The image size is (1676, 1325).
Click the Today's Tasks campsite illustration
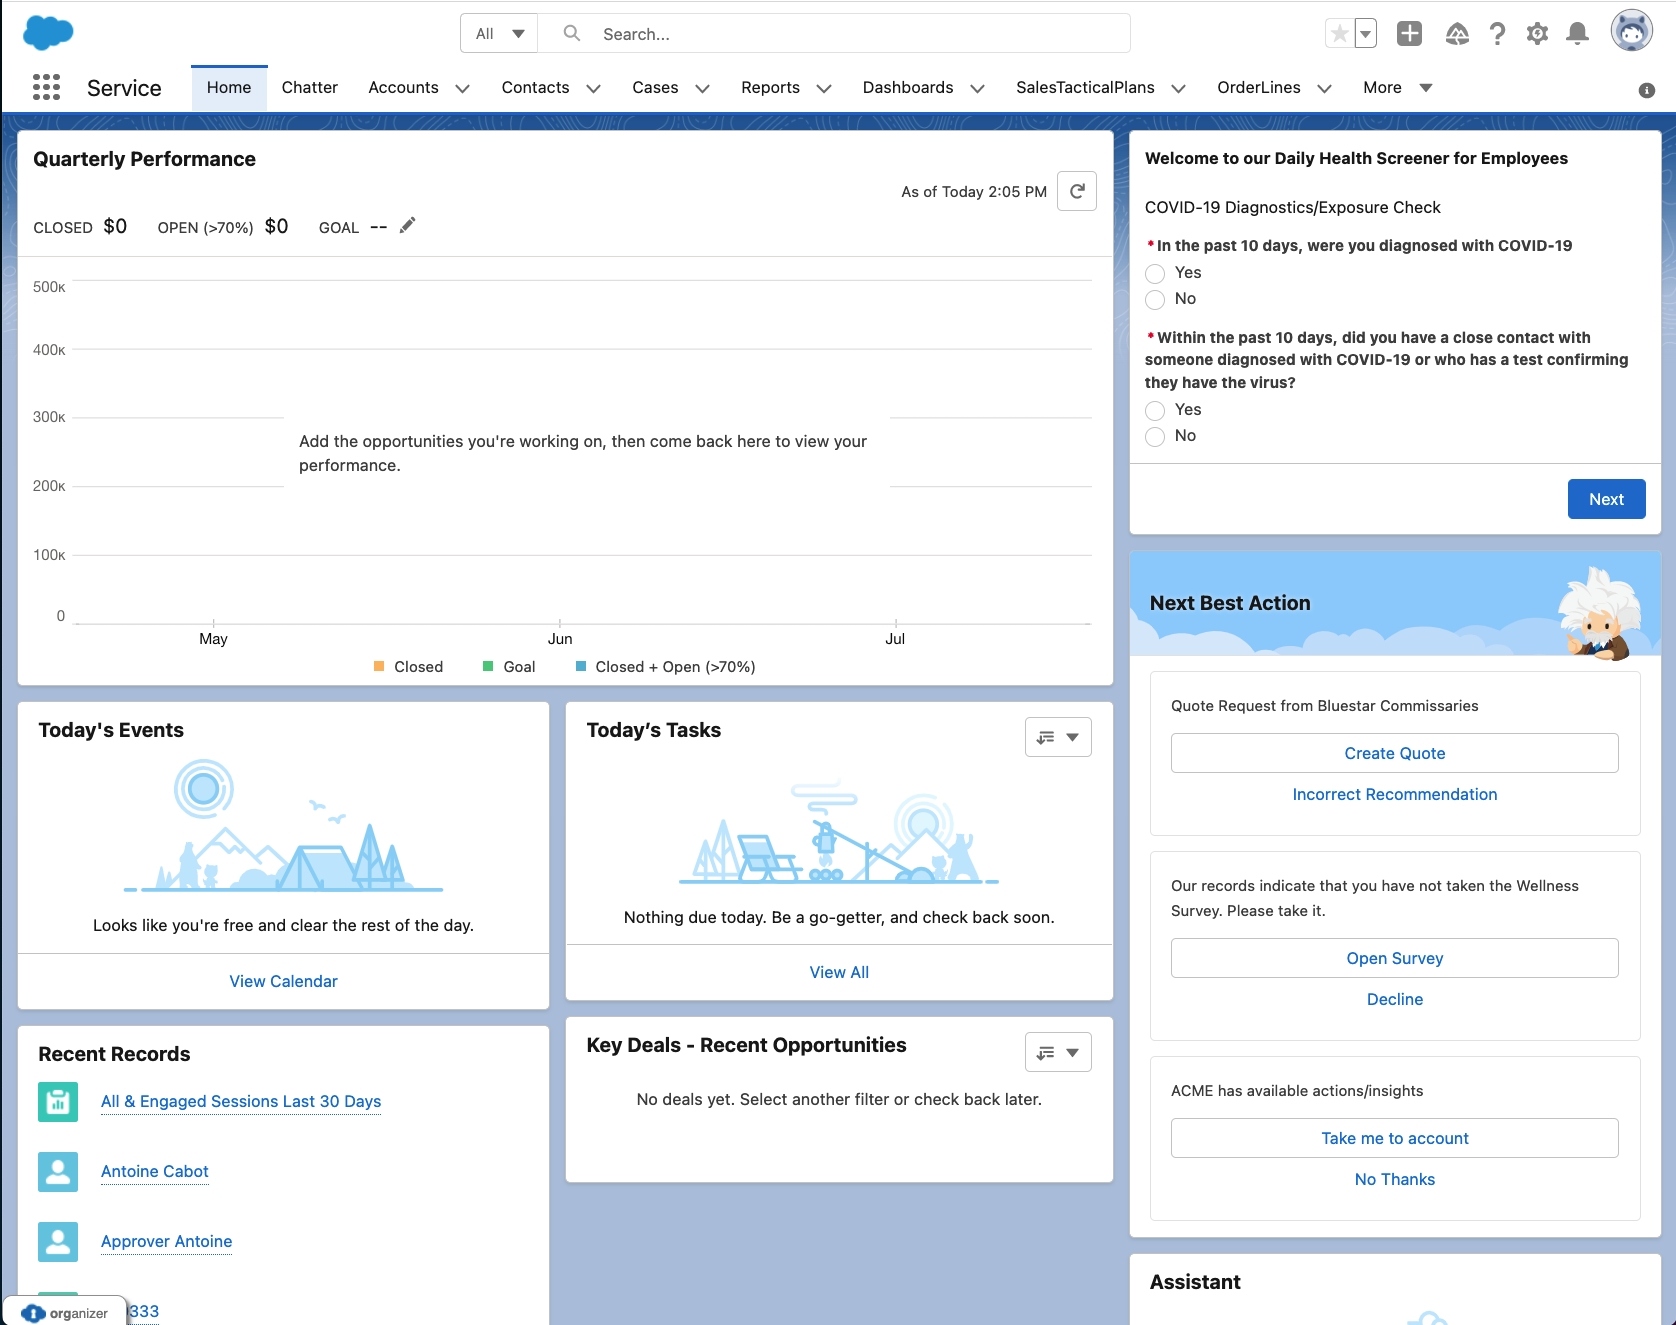(839, 833)
